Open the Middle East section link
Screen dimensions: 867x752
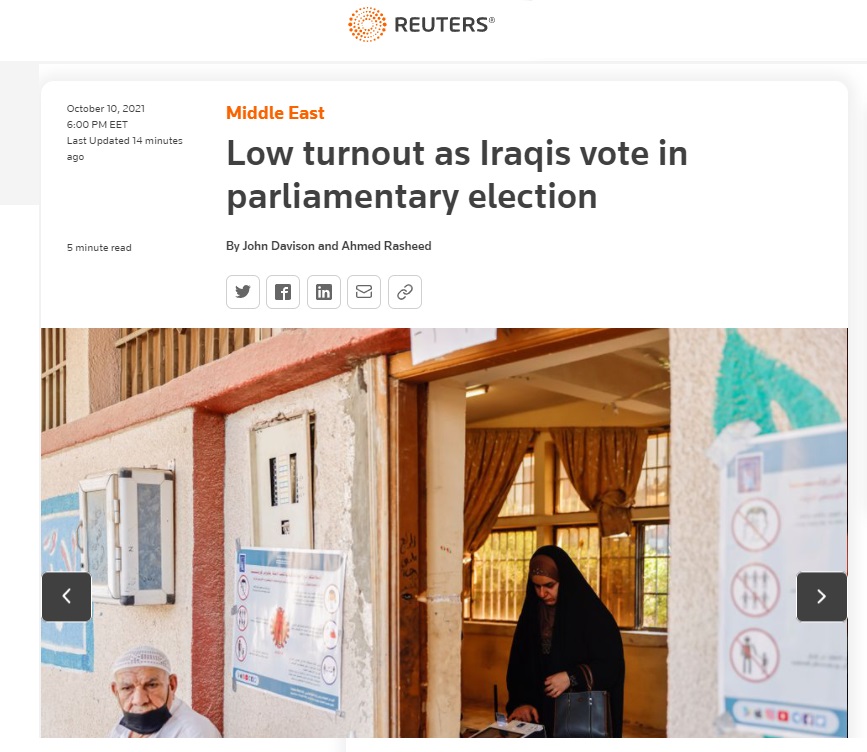coord(275,113)
